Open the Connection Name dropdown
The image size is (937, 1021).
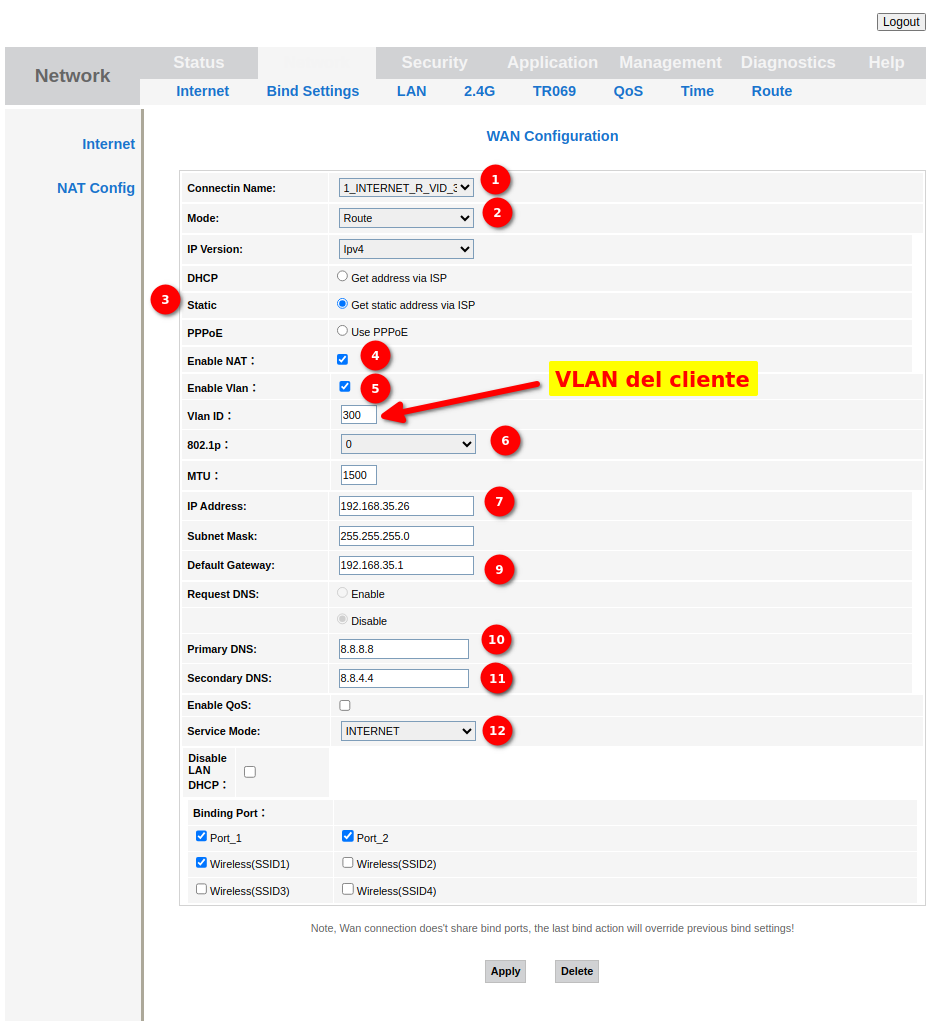point(406,187)
